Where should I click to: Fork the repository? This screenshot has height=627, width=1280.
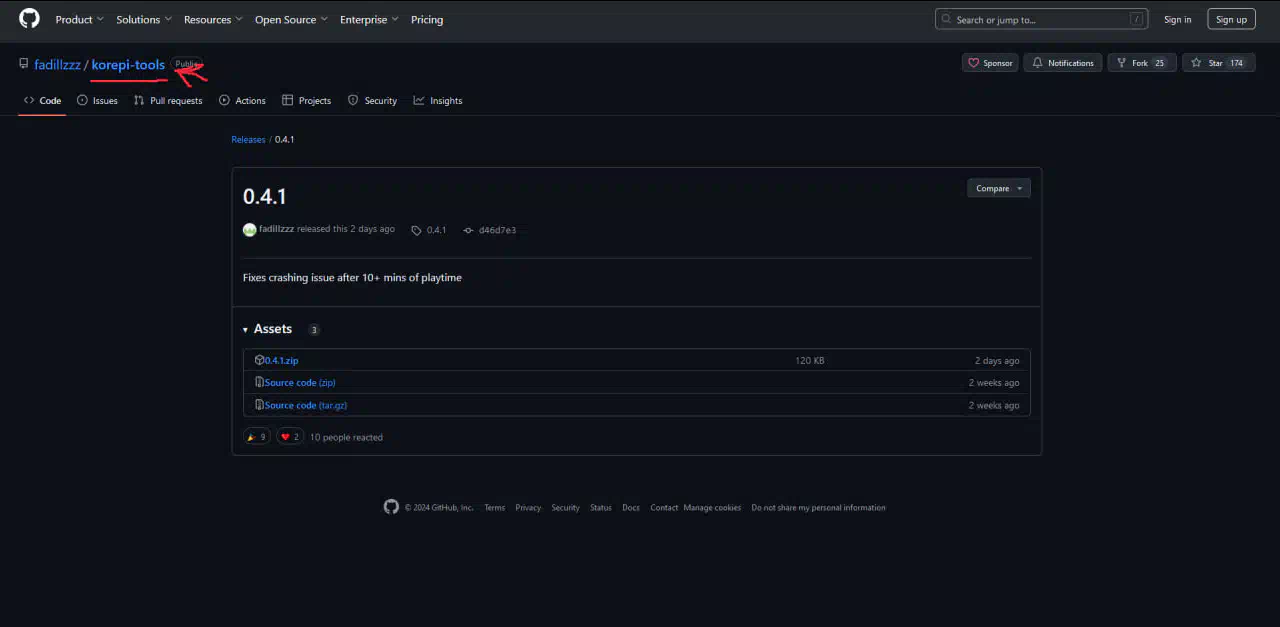(x=1141, y=63)
